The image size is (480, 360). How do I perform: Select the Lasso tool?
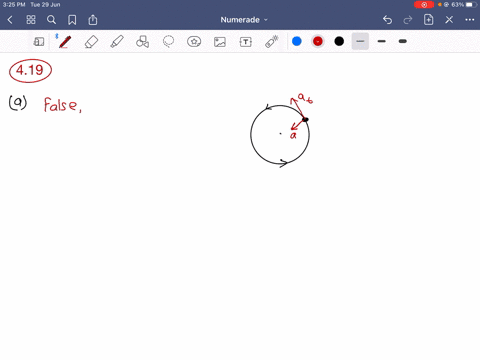tap(168, 42)
